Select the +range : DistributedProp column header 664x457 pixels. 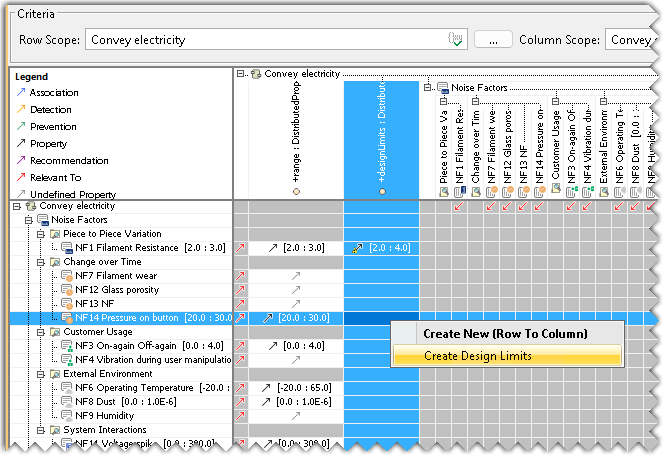click(296, 139)
